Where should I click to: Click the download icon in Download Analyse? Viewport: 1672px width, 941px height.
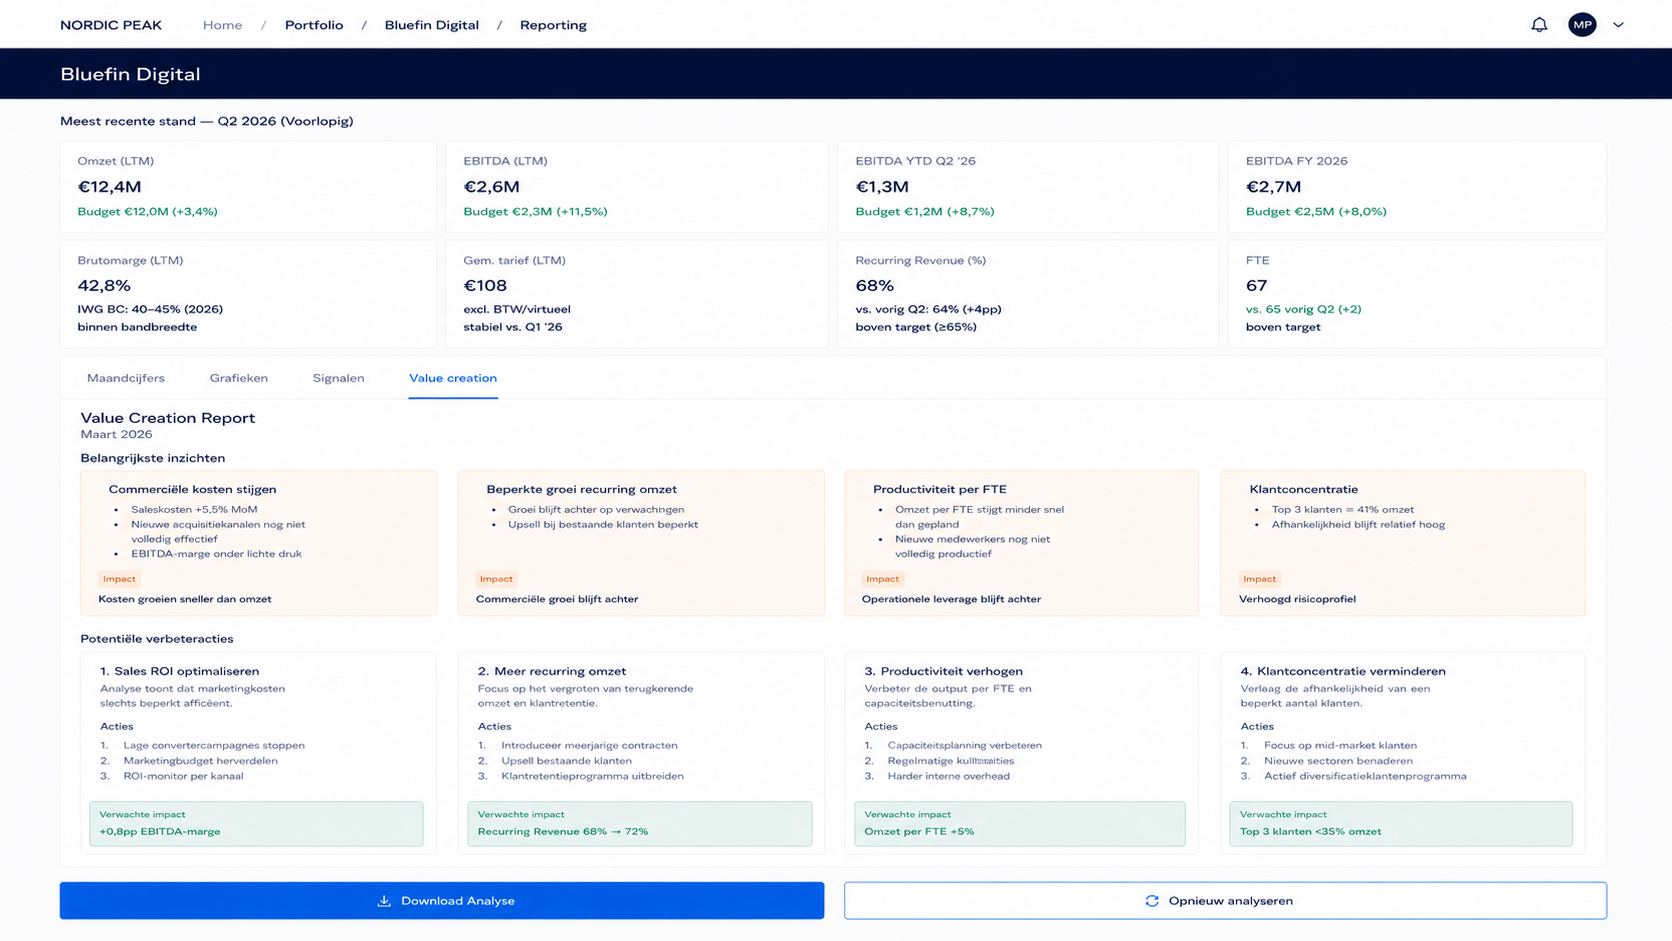tap(384, 901)
